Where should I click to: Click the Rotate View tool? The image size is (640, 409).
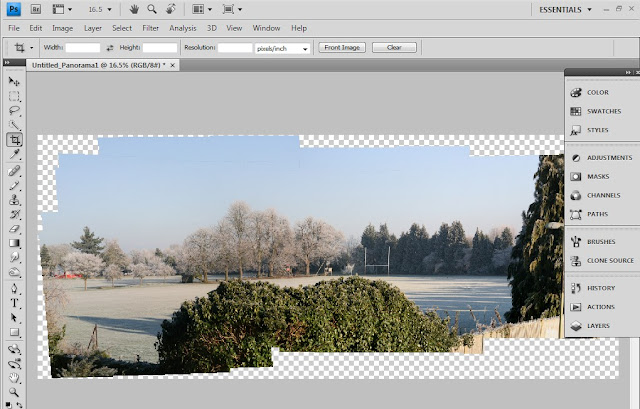coord(171,9)
